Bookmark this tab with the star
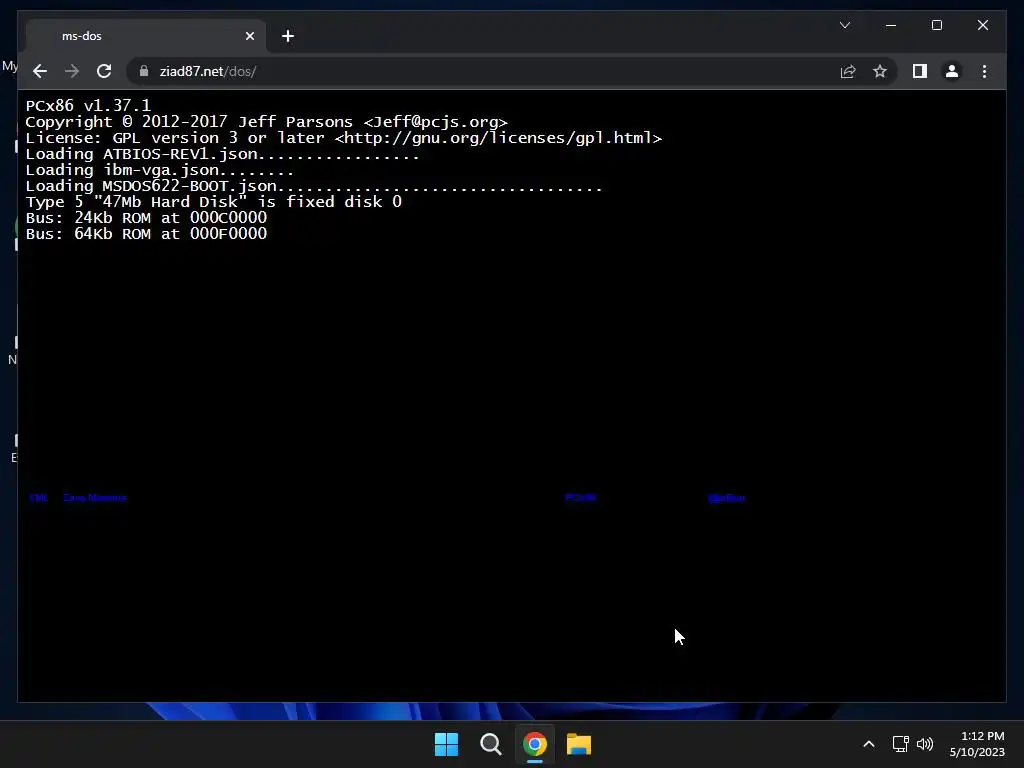 [x=880, y=71]
